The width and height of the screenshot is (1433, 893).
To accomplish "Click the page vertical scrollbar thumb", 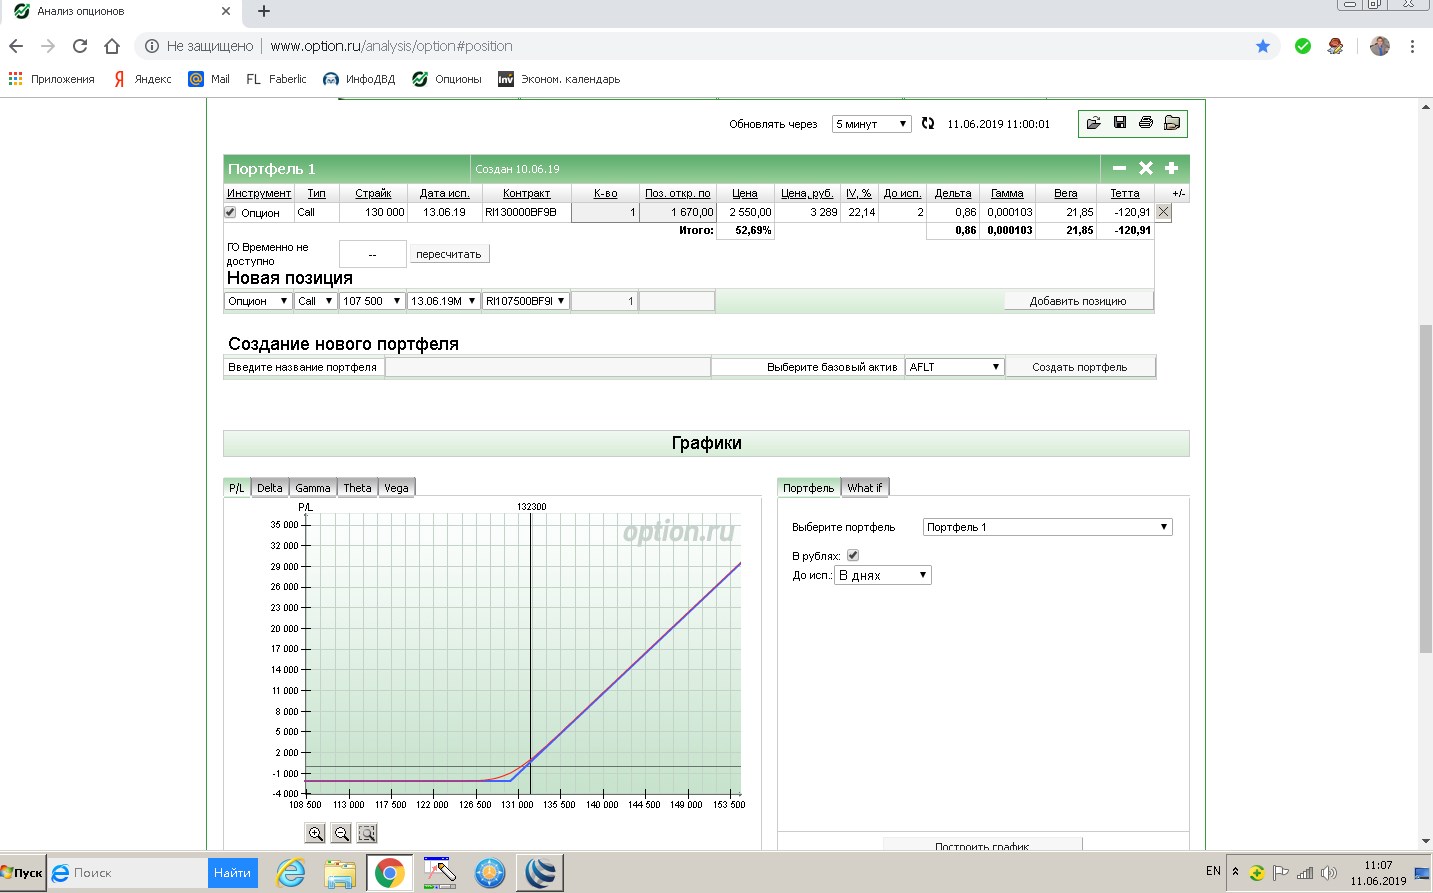I will [1425, 490].
